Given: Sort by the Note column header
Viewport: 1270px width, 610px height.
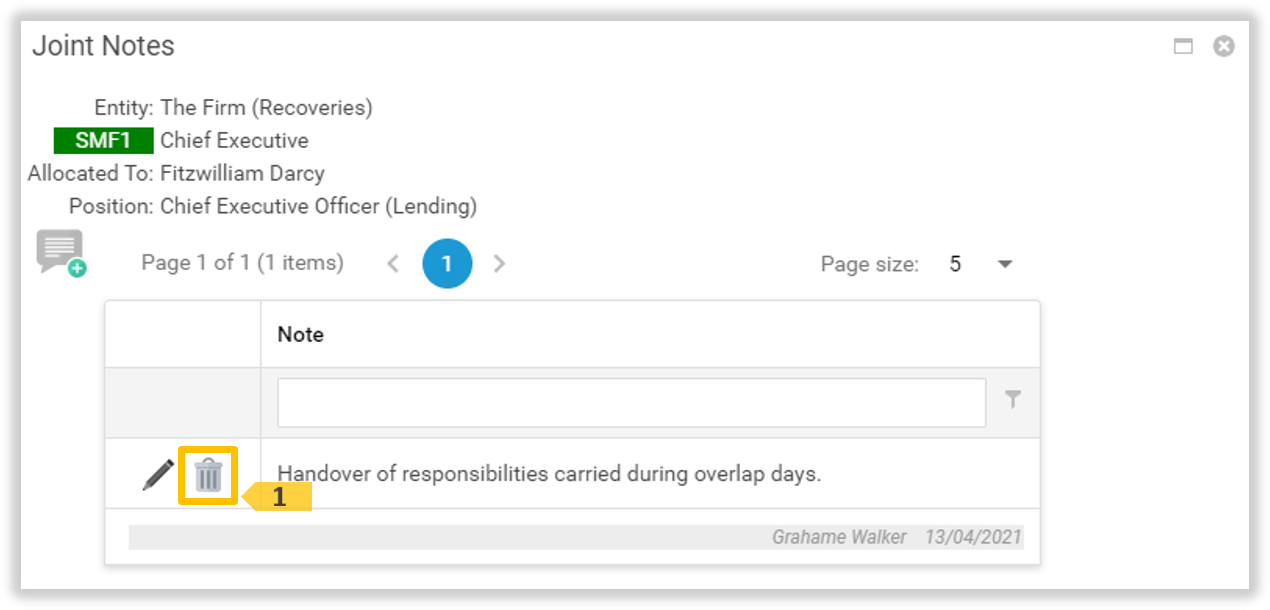Looking at the screenshot, I should point(301,334).
